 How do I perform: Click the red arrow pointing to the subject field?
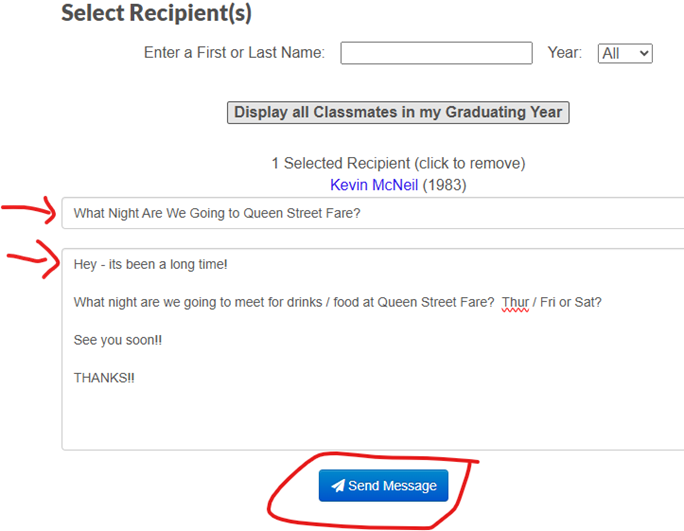(29, 210)
